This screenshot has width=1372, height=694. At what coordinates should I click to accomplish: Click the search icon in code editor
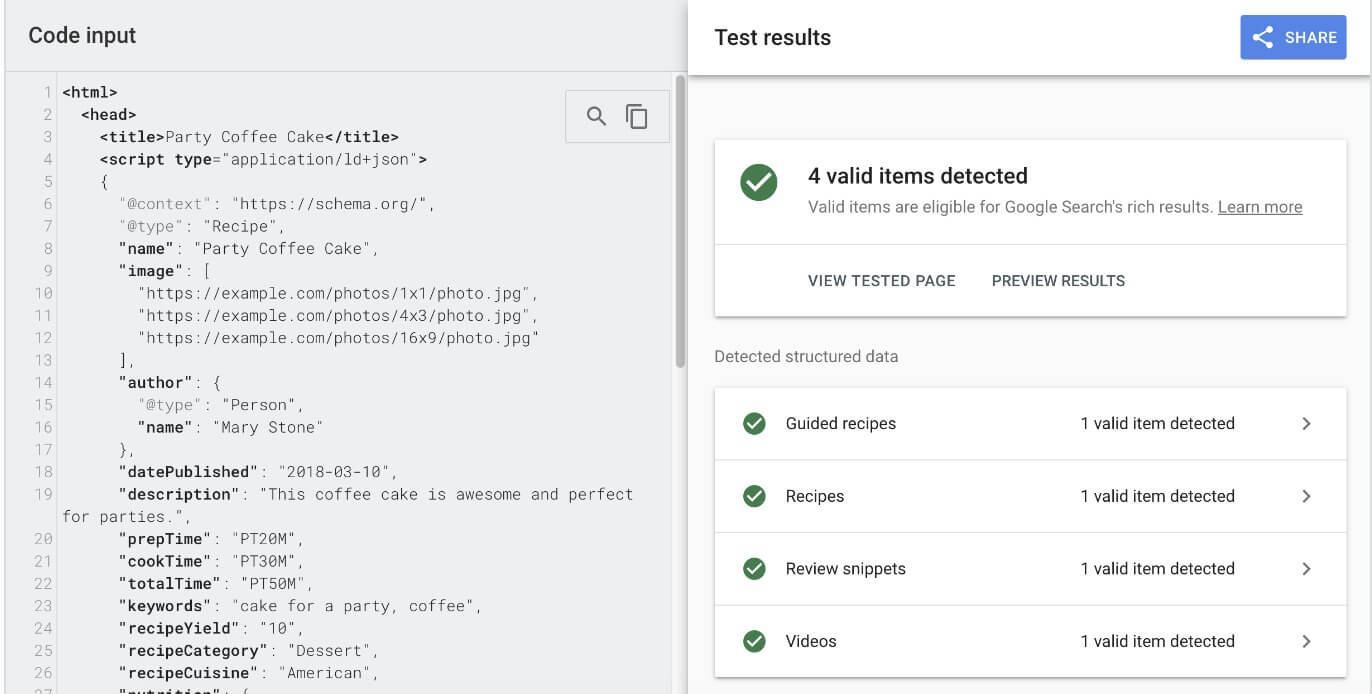(x=597, y=117)
